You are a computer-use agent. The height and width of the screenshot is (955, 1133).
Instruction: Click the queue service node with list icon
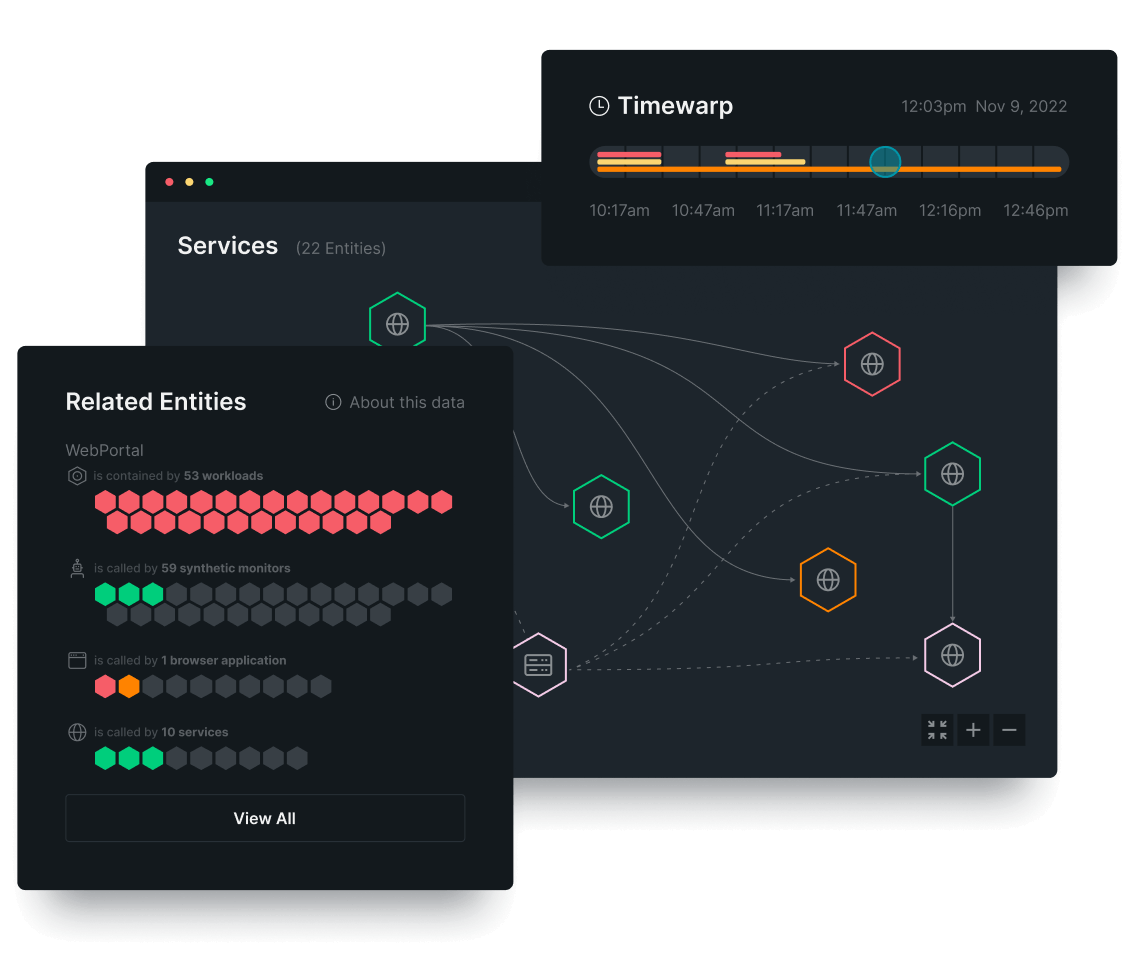pyautogui.click(x=539, y=663)
